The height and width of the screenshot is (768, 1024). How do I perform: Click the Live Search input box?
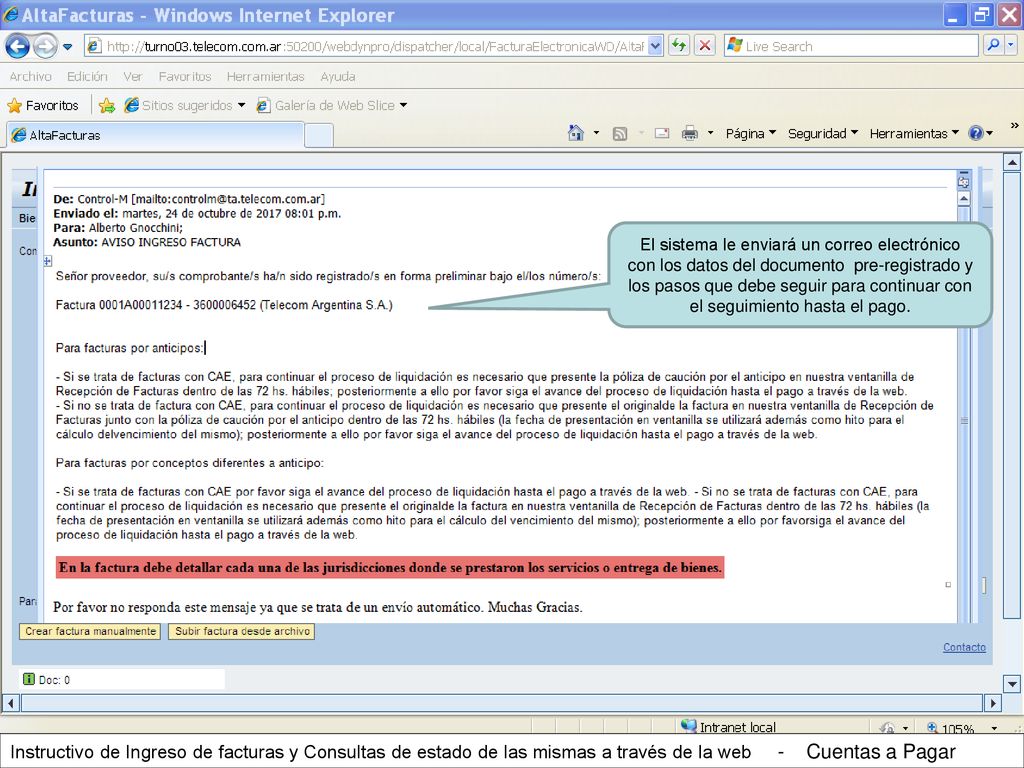[x=851, y=46]
